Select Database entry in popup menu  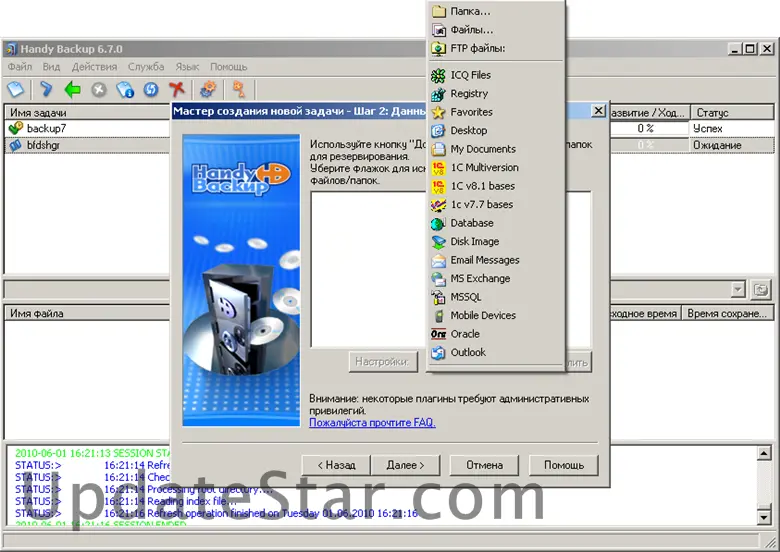point(496,223)
